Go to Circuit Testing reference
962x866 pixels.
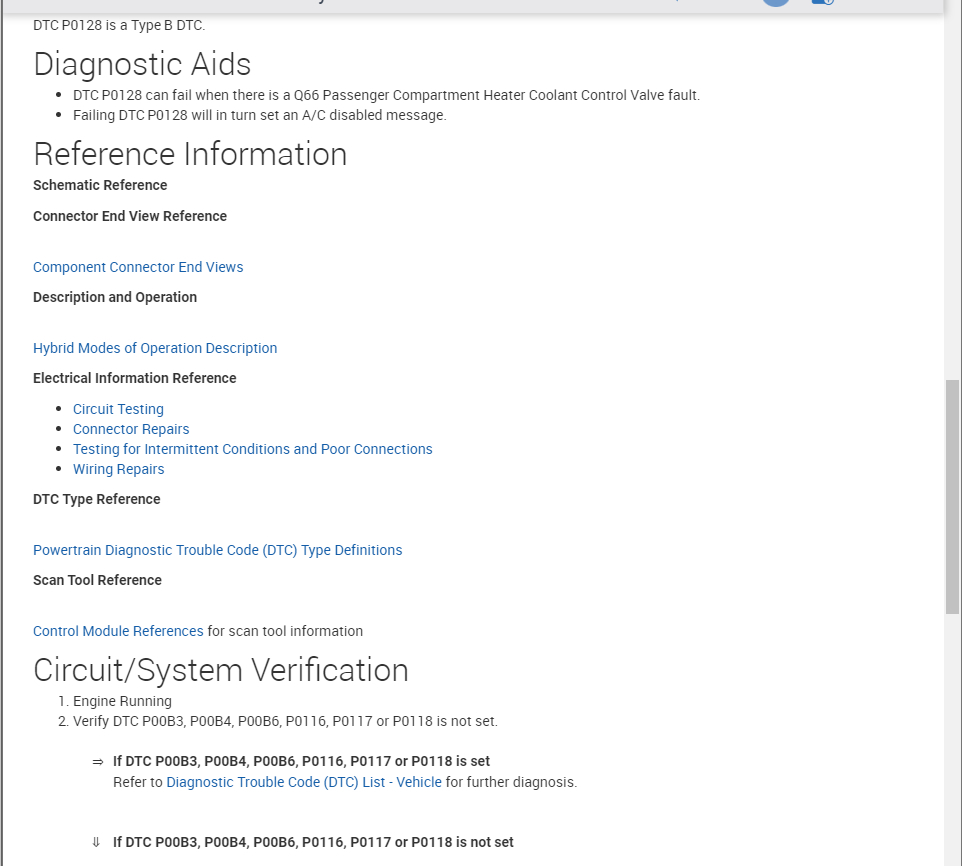[x=118, y=409]
